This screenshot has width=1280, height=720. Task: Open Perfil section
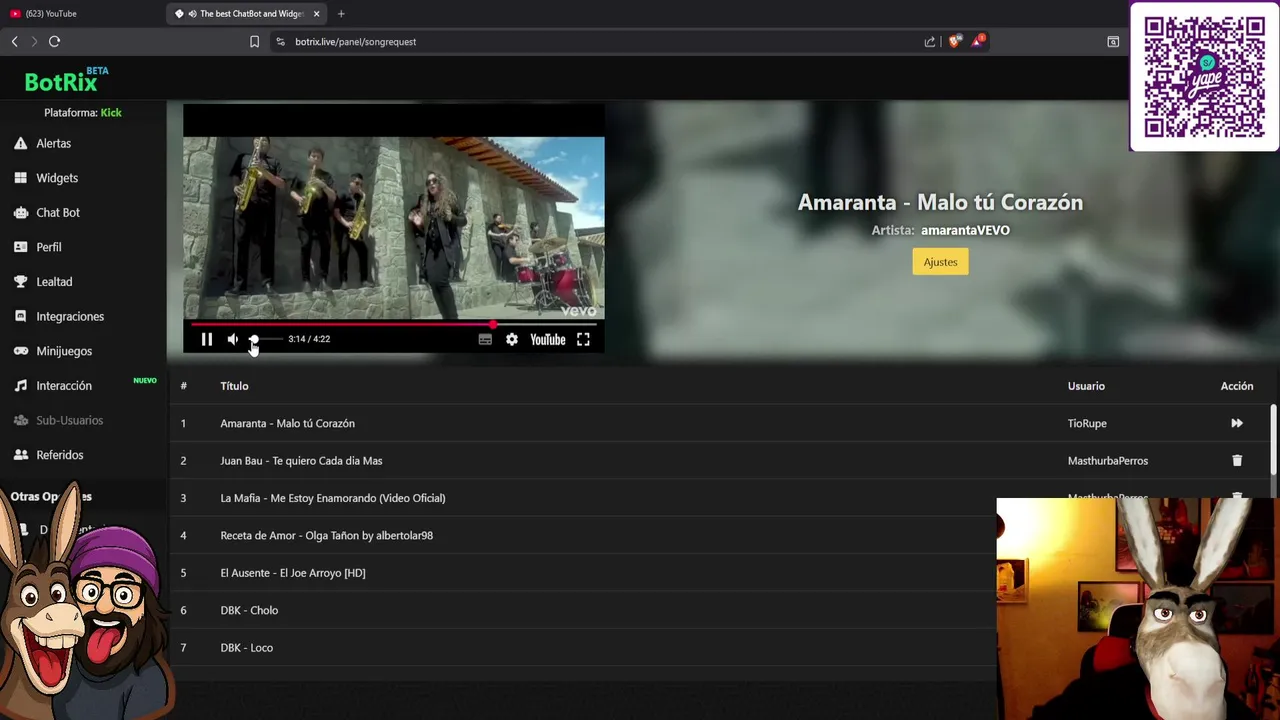49,247
